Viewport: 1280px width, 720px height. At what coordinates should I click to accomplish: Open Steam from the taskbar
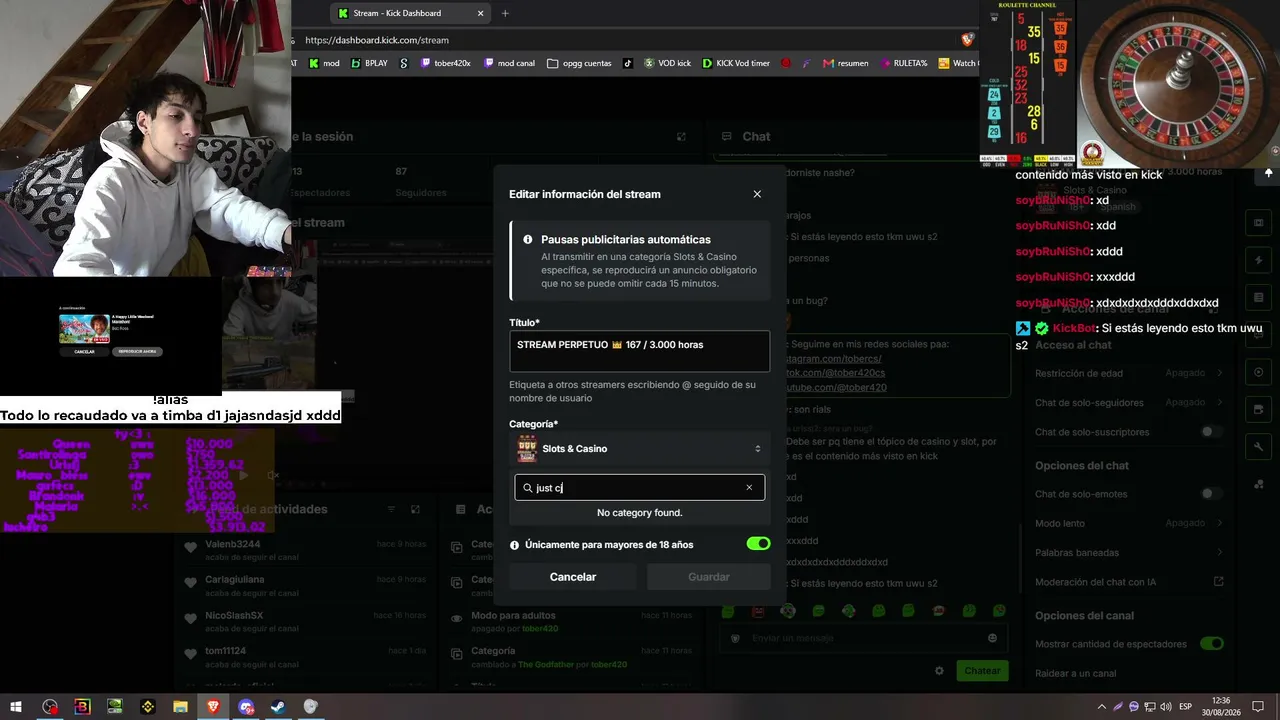pos(278,707)
